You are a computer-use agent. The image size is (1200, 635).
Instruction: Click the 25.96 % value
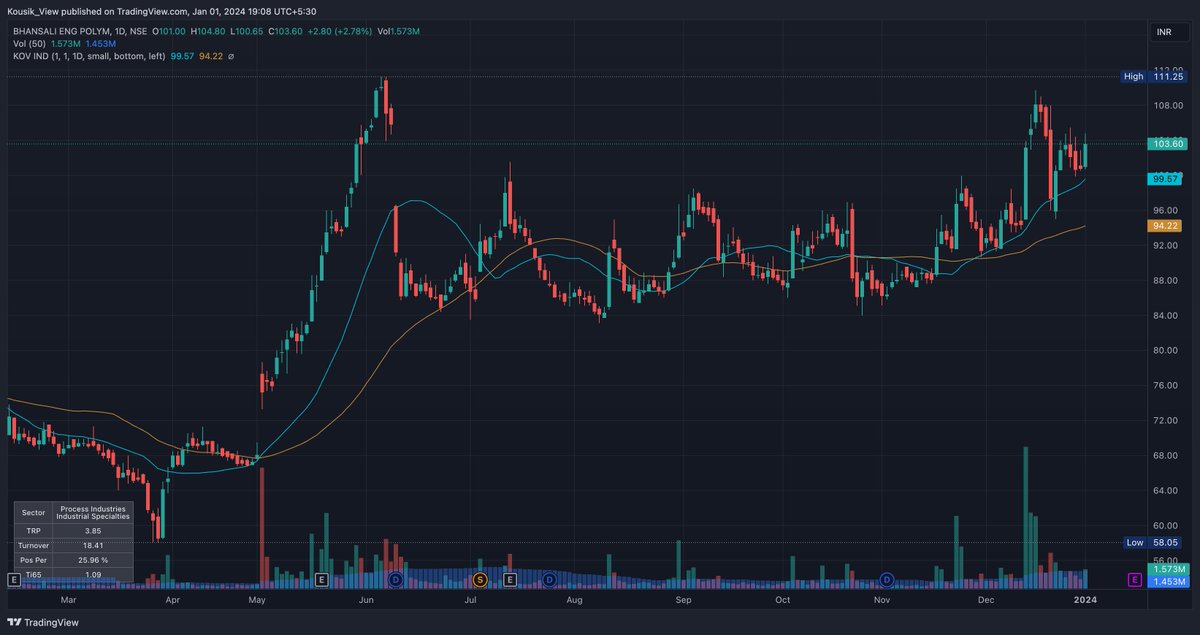[x=93, y=560]
